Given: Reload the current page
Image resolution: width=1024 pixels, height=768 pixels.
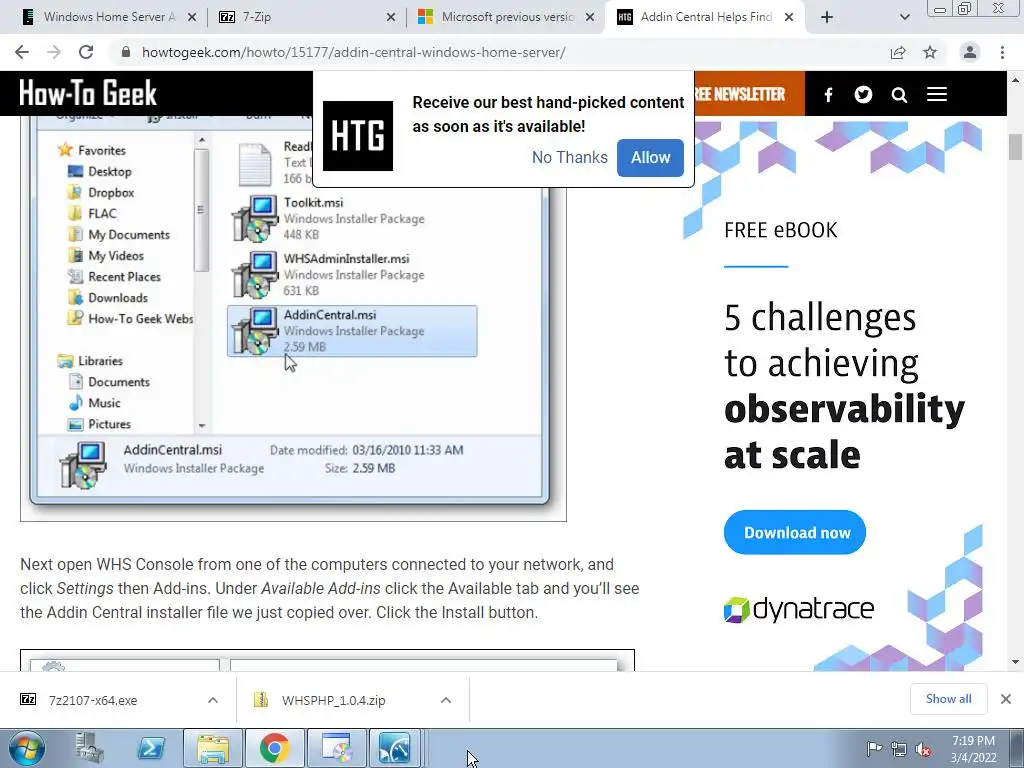Looking at the screenshot, I should pyautogui.click(x=86, y=52).
